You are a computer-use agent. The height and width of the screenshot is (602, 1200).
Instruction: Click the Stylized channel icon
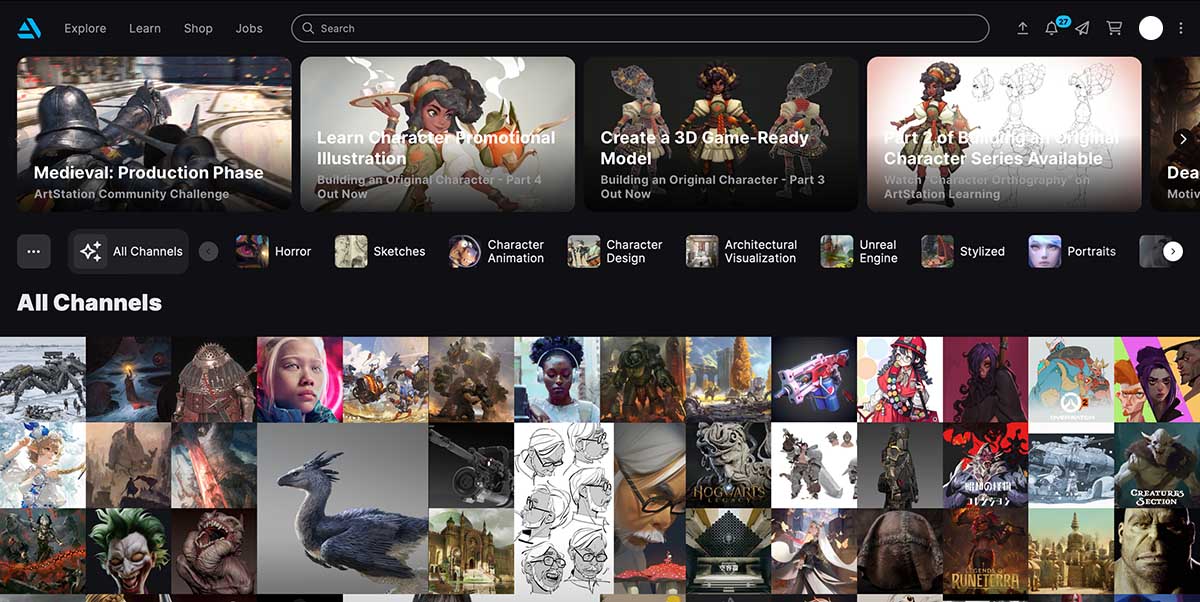(x=938, y=251)
